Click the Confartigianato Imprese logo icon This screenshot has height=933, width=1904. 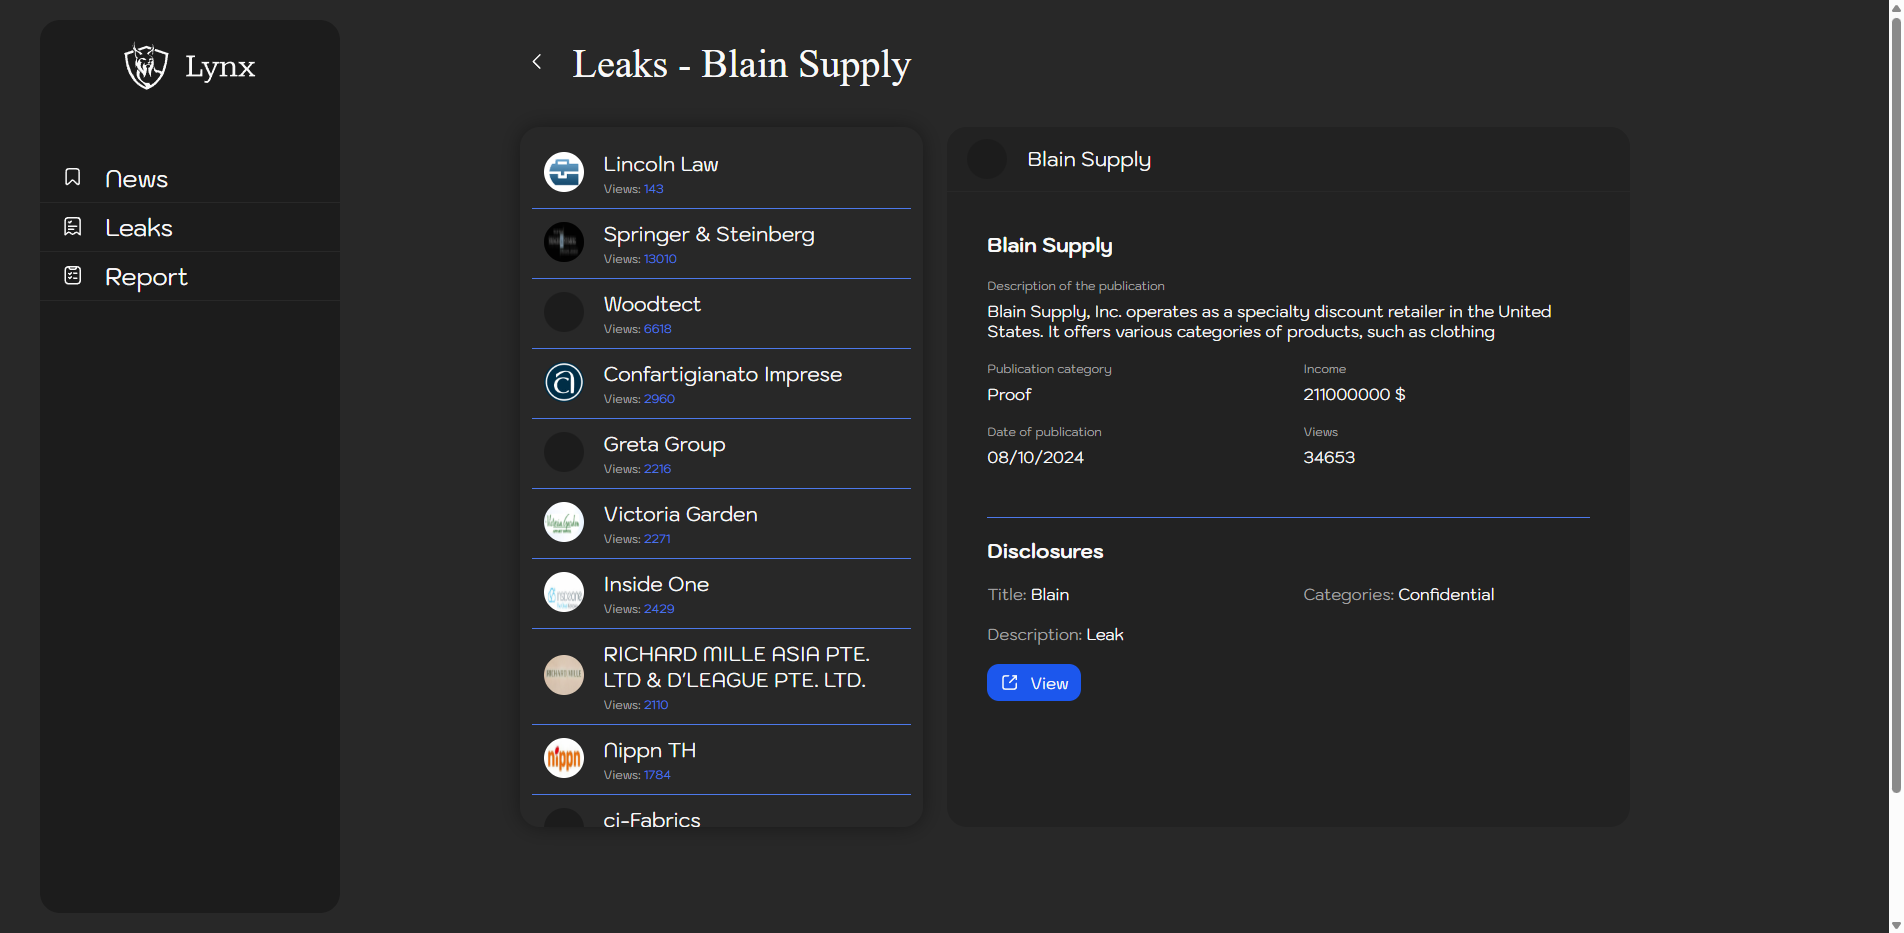(x=564, y=382)
